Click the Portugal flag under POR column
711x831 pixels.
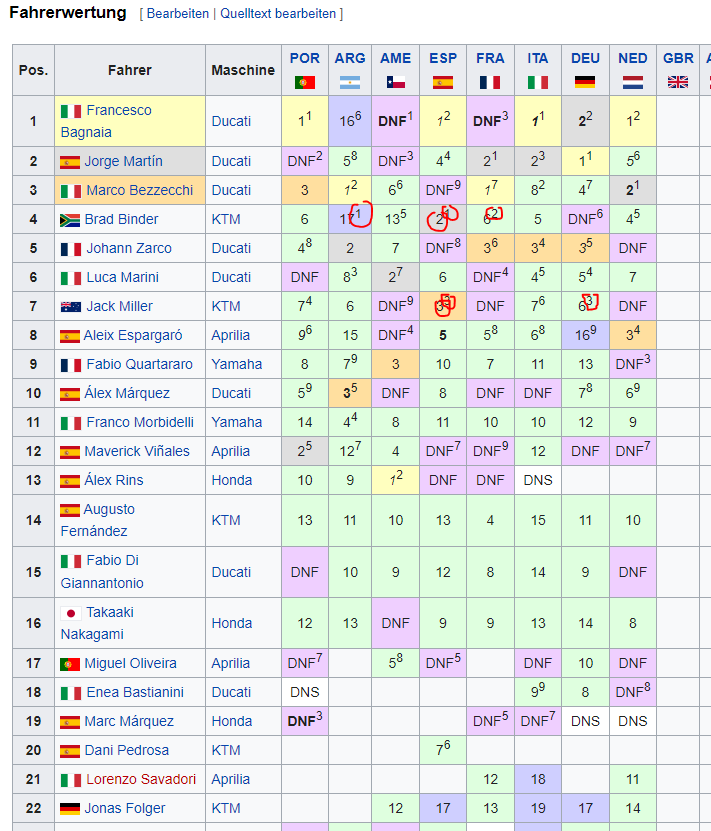click(305, 82)
